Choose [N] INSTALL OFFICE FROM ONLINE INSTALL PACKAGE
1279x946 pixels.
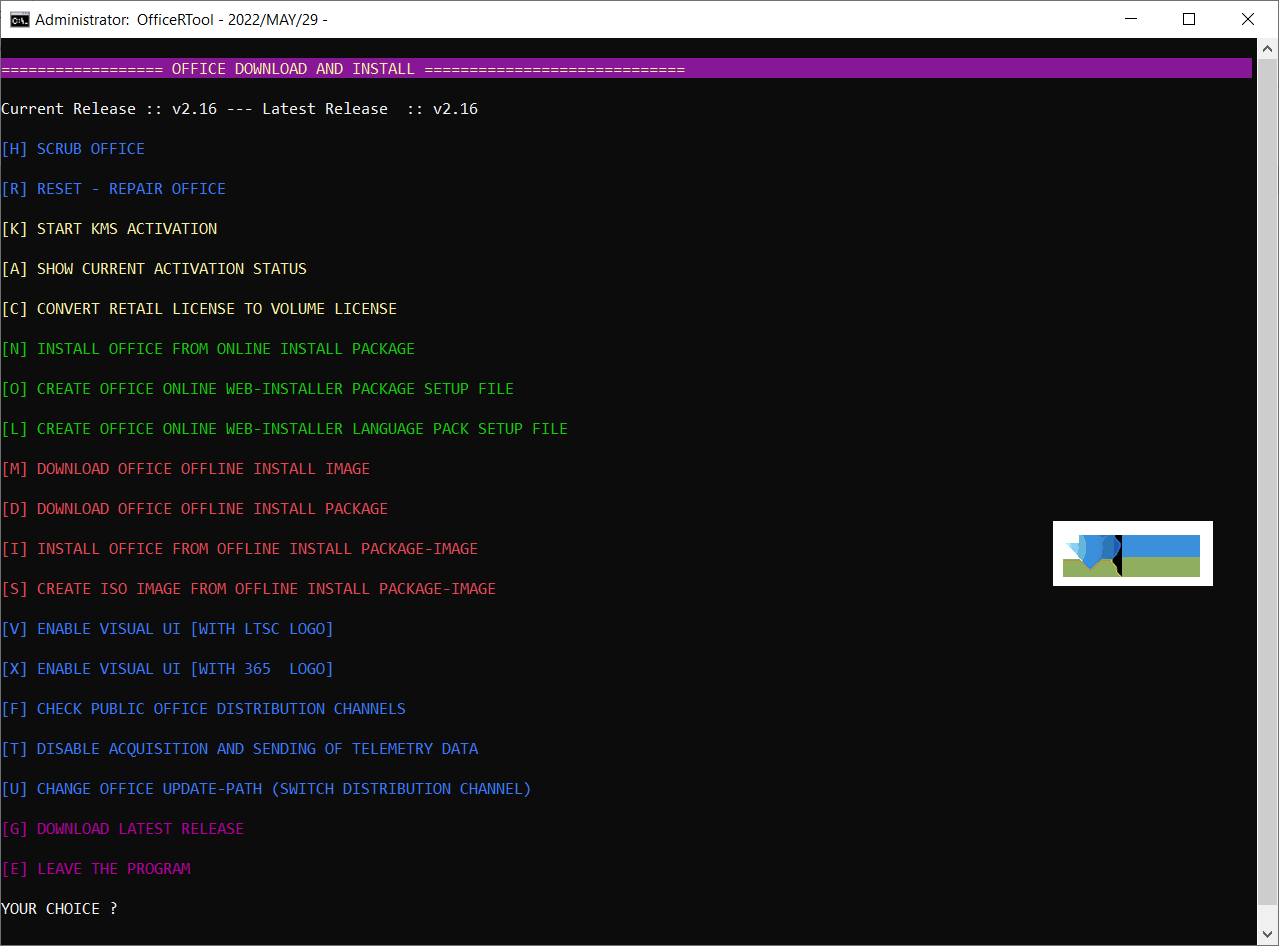(x=208, y=349)
